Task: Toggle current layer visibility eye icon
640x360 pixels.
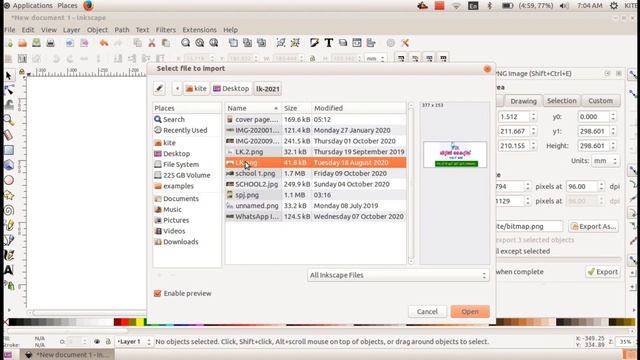Action: click(97, 342)
